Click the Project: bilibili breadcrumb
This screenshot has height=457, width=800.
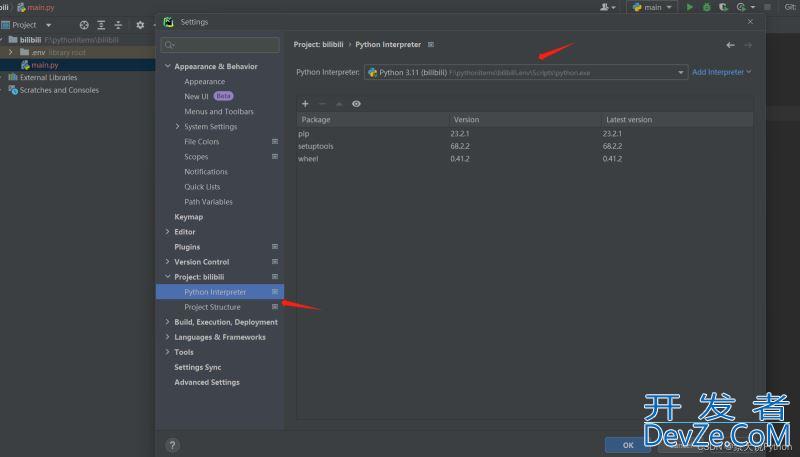click(x=318, y=44)
